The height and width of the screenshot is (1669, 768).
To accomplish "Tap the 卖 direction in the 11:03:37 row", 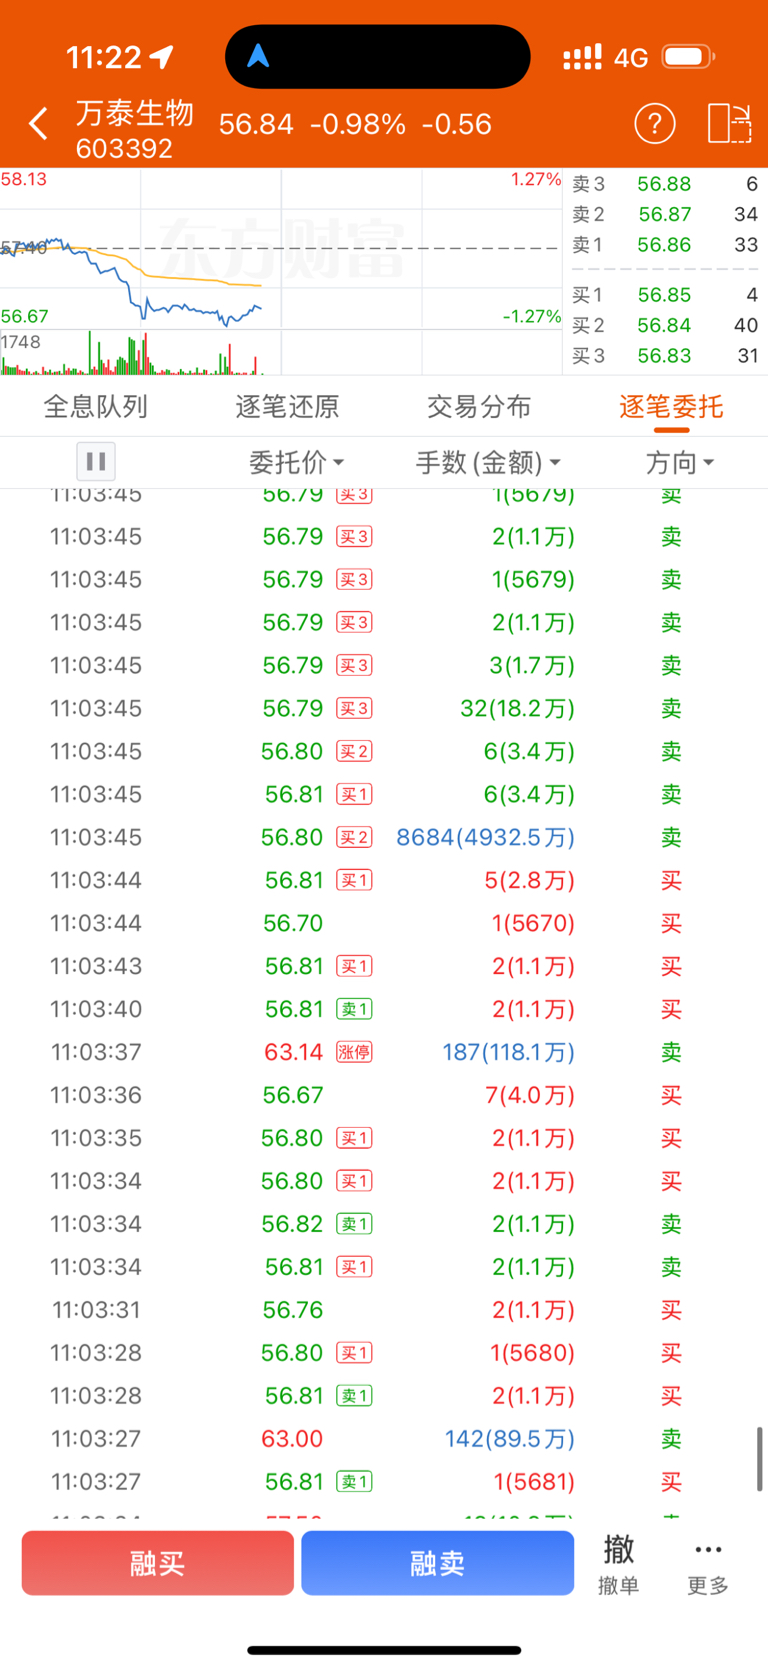I will pos(671,1052).
